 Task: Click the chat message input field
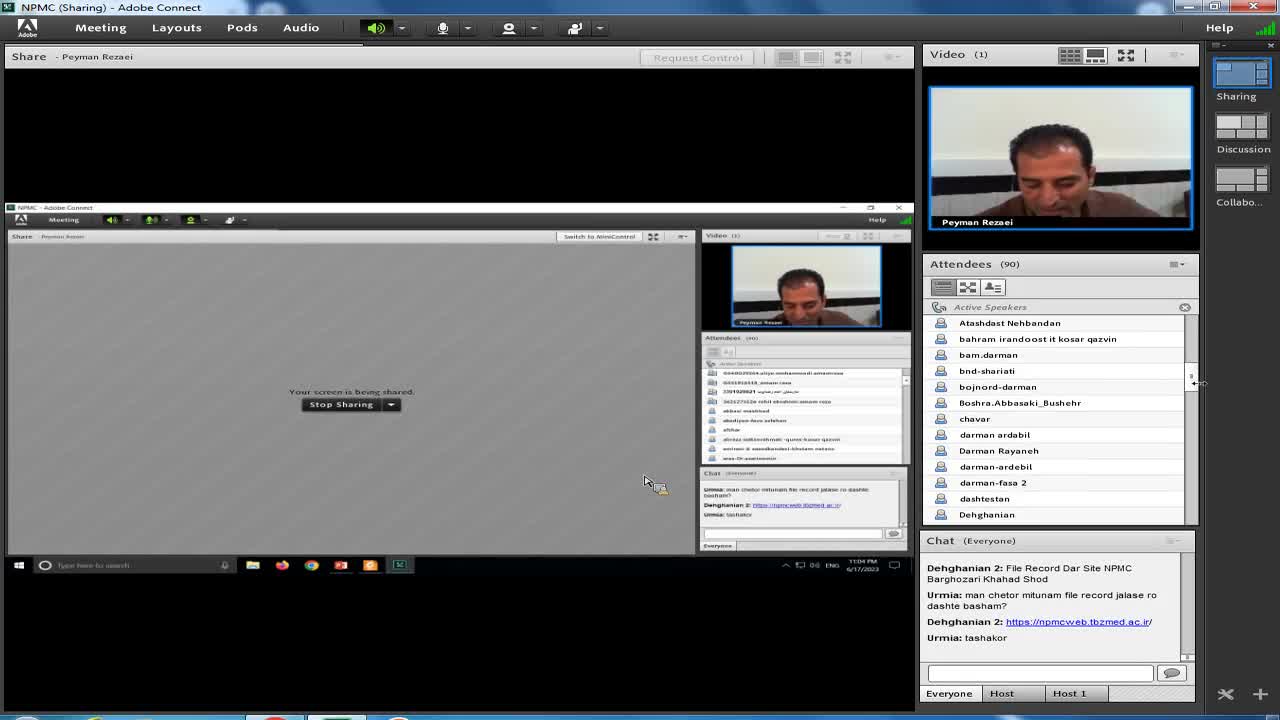click(x=1040, y=673)
